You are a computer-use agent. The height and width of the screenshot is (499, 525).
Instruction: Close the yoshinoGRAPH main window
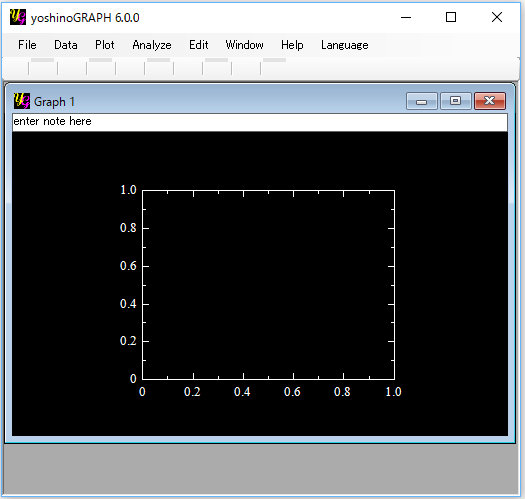(x=497, y=17)
